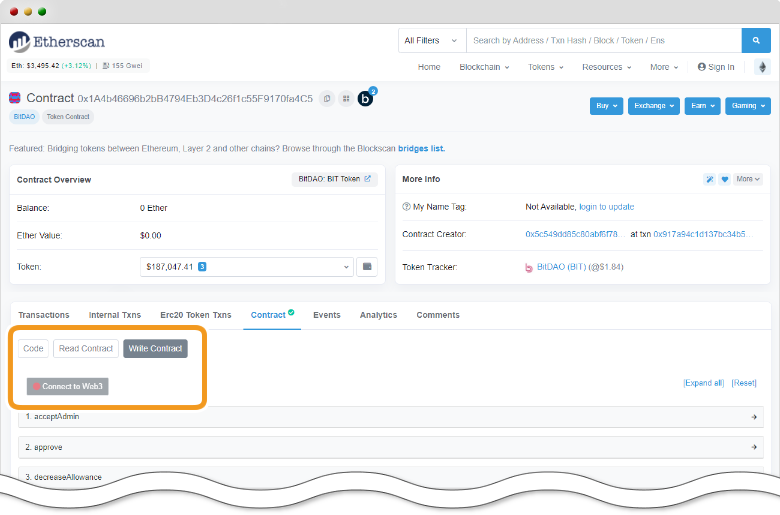Go to Home in navigation

(x=429, y=67)
